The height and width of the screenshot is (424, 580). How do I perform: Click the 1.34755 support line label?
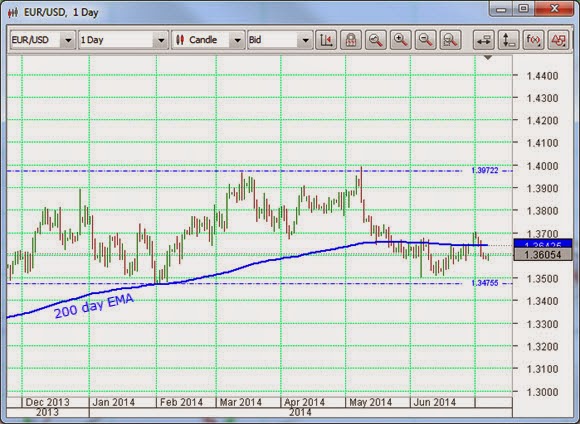click(x=485, y=283)
